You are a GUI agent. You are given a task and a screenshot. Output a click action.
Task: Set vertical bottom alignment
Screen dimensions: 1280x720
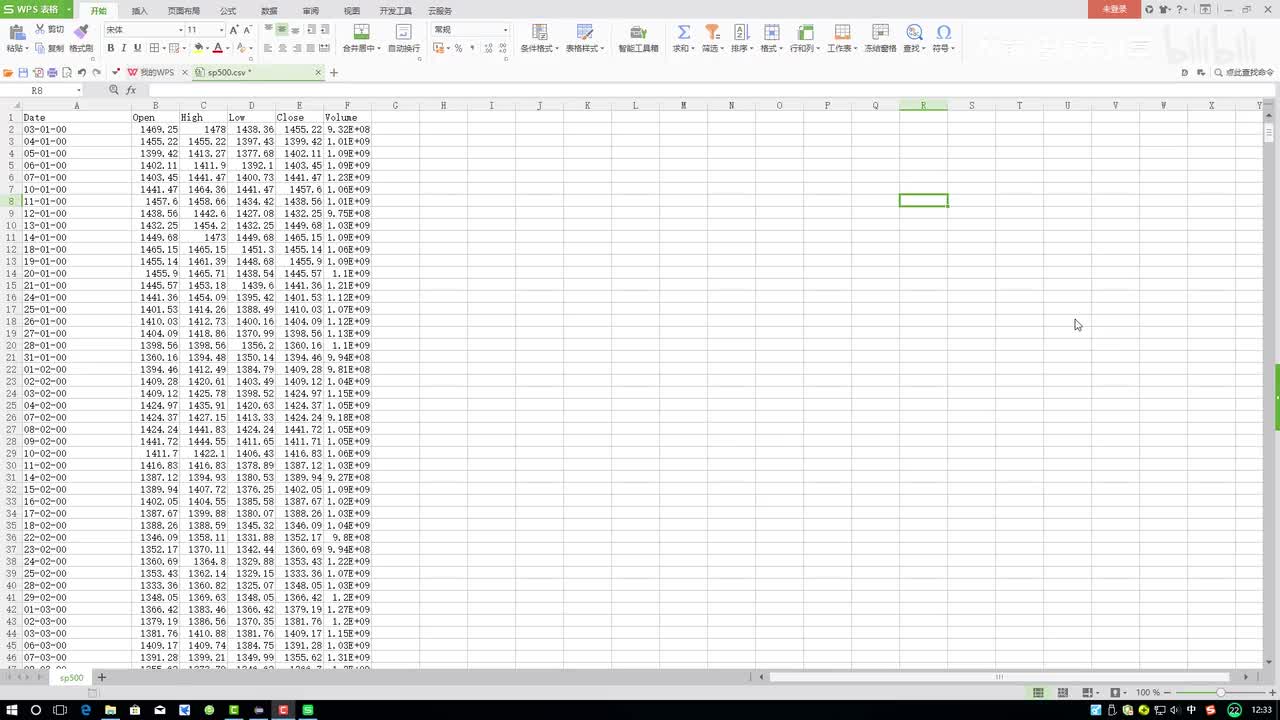coord(296,30)
